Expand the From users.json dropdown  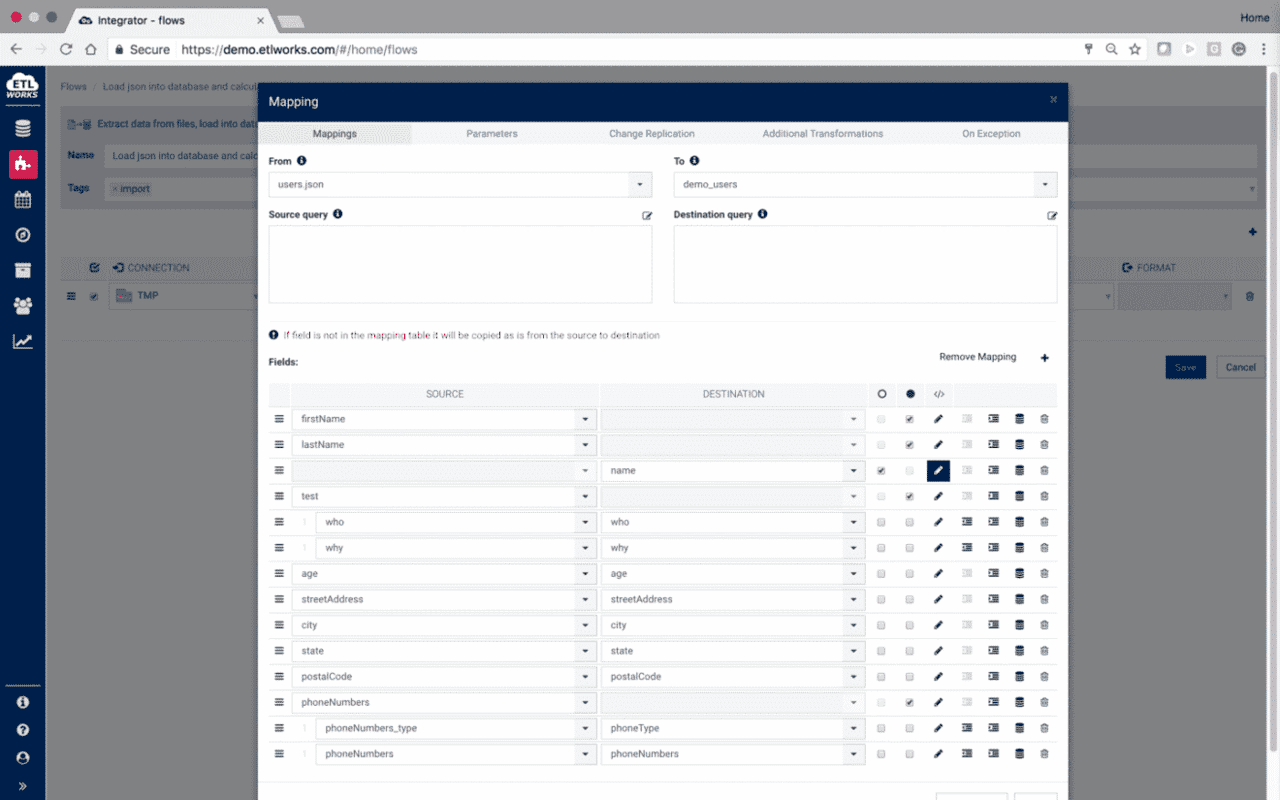point(640,185)
